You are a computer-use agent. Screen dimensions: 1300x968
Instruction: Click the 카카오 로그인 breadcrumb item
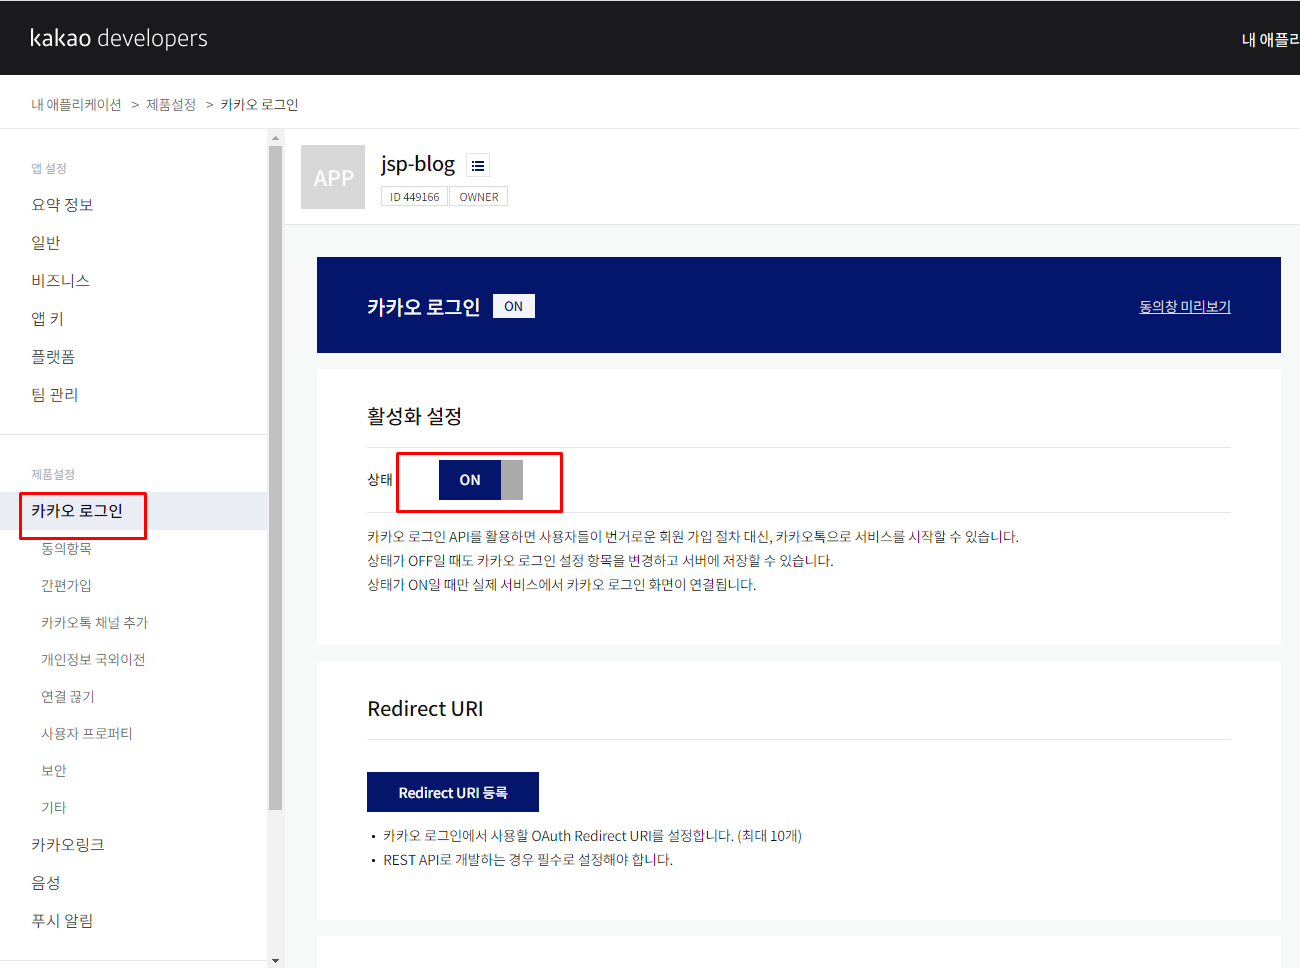(x=259, y=104)
